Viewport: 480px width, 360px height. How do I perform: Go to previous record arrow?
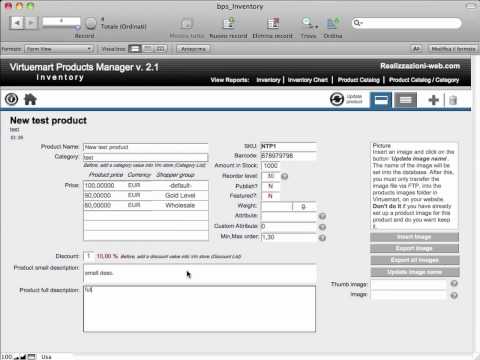17,23
